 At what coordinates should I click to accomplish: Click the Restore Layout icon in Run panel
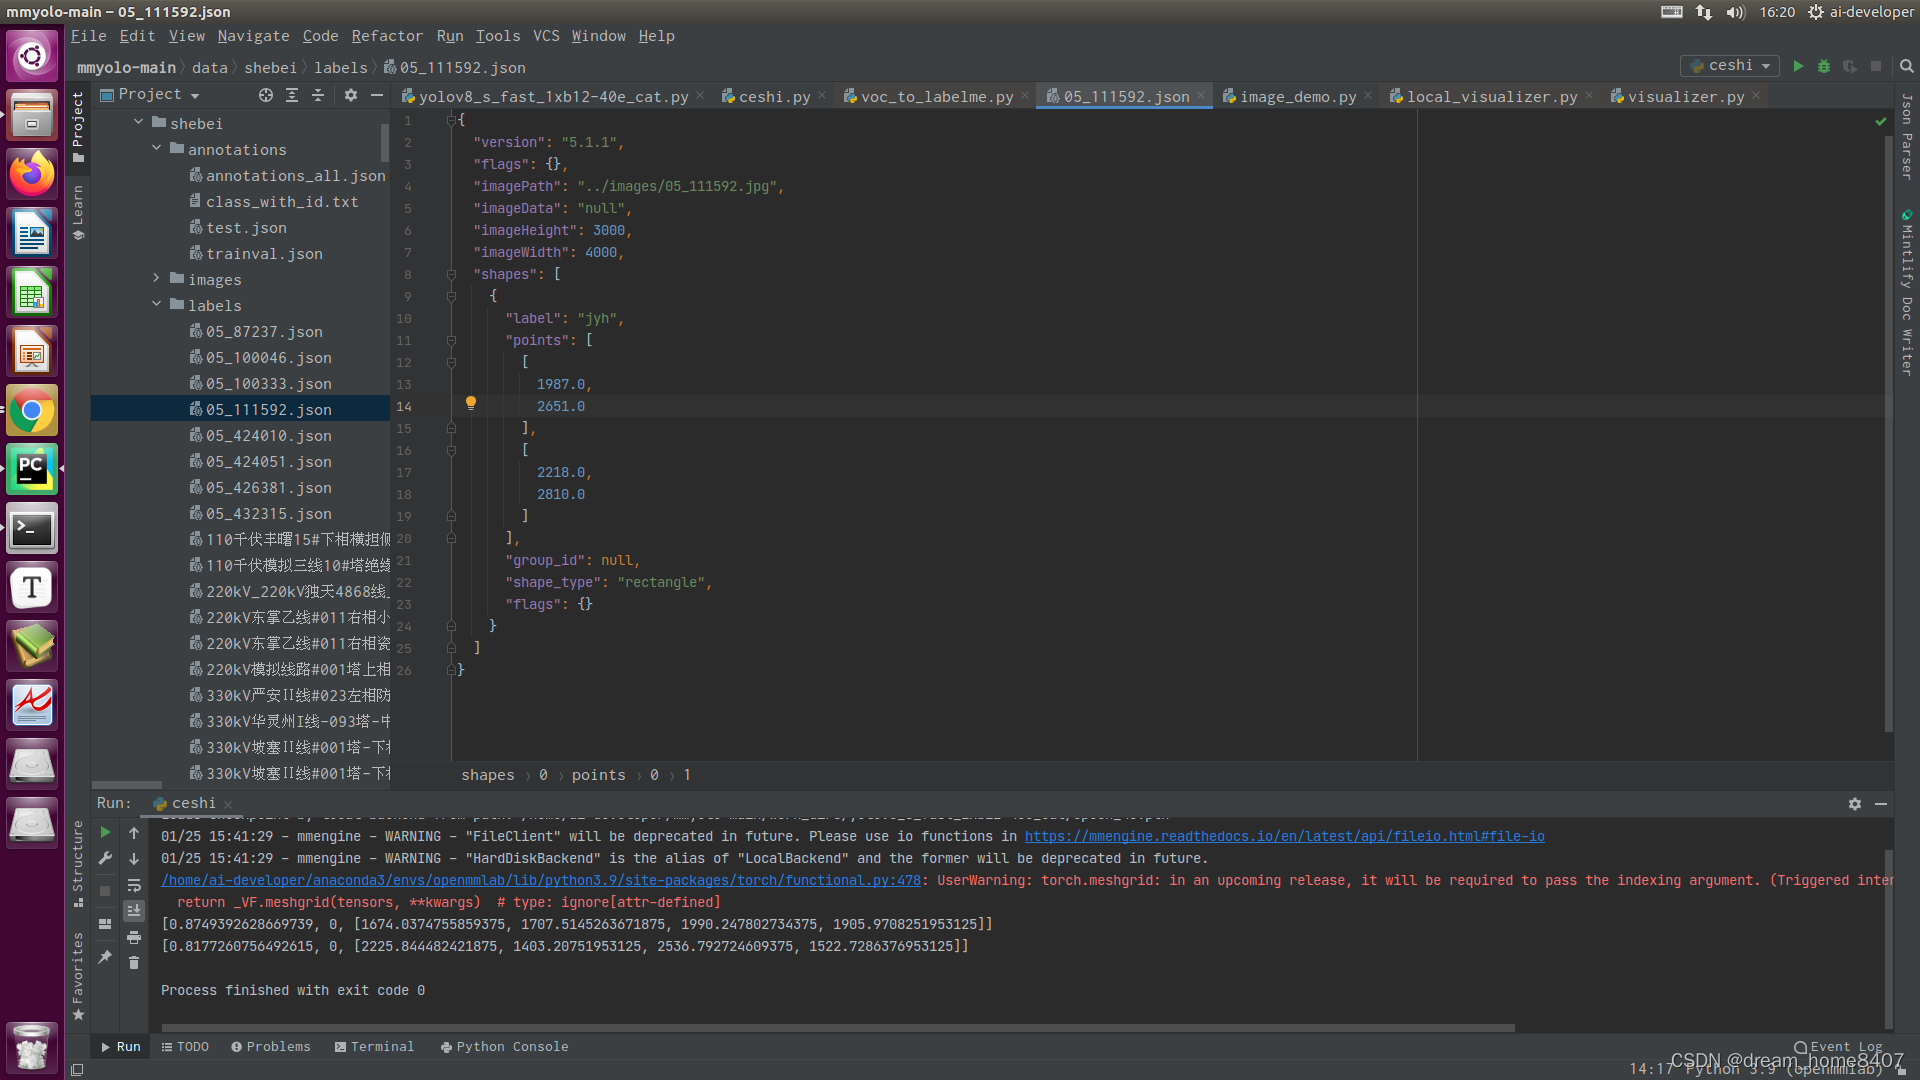(105, 924)
